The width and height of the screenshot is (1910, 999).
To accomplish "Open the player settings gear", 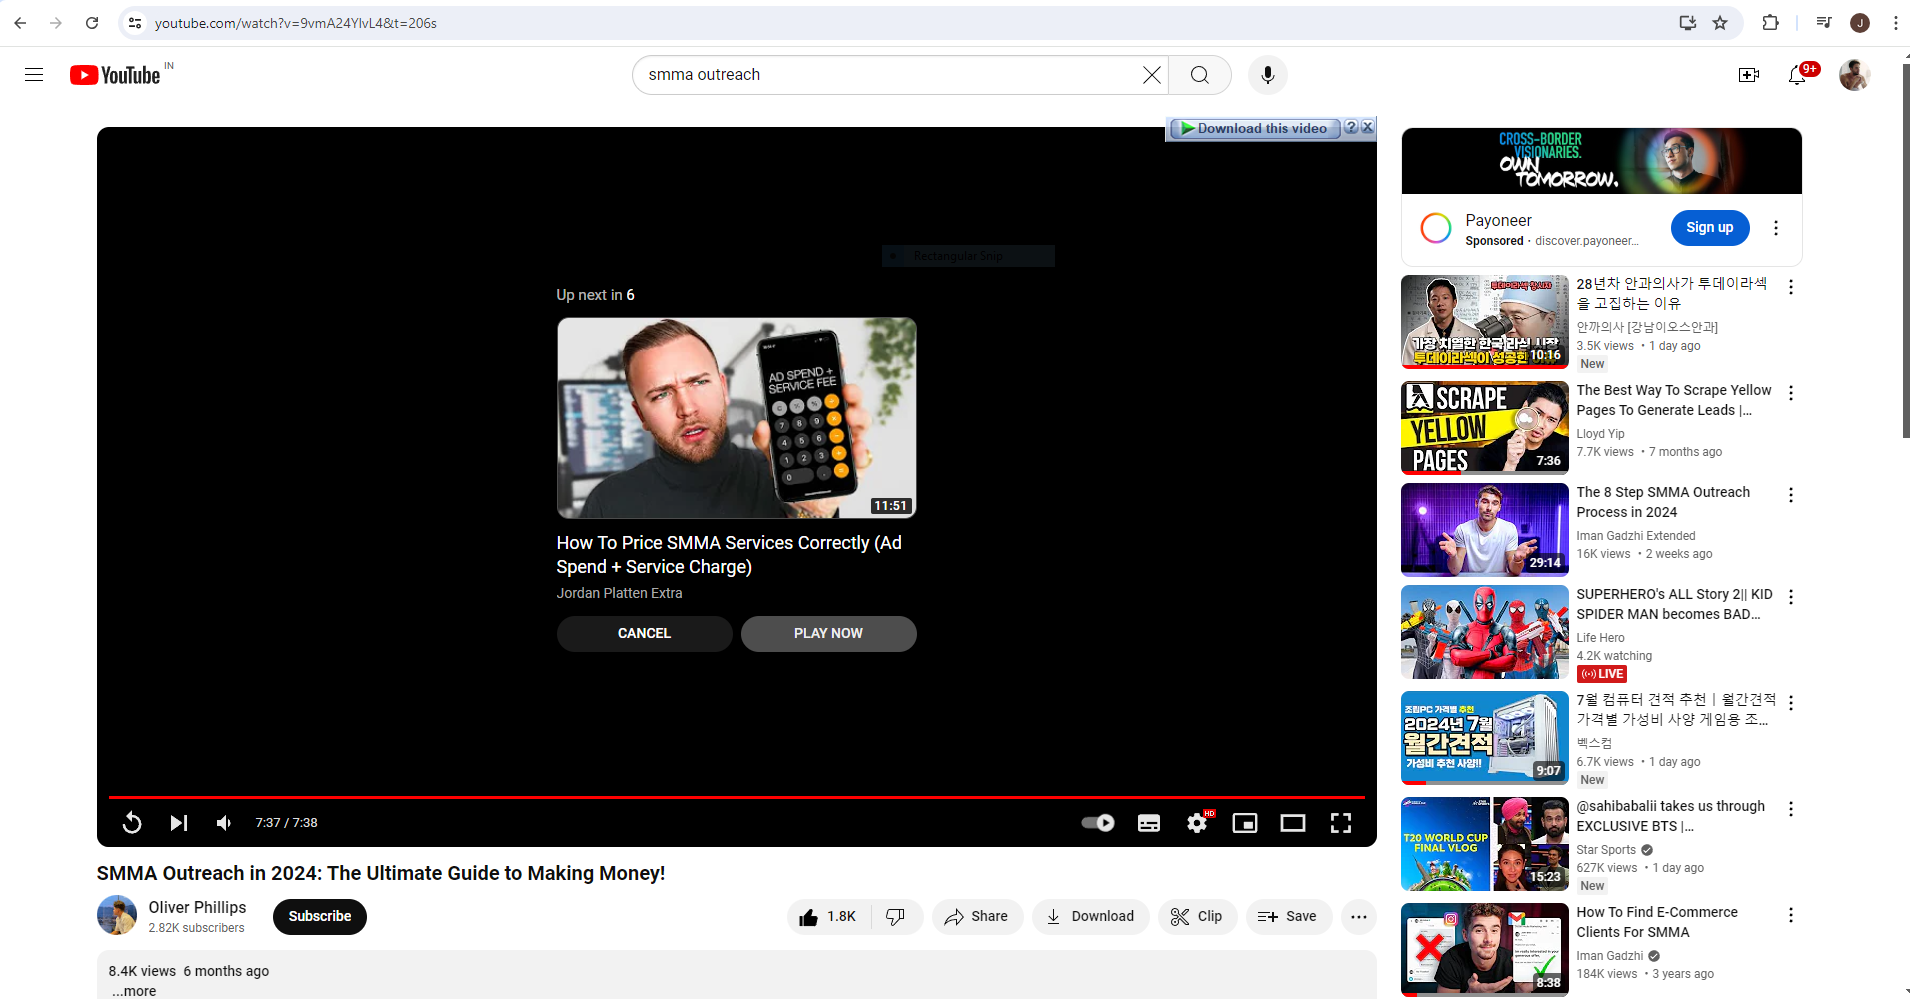I will [1197, 823].
